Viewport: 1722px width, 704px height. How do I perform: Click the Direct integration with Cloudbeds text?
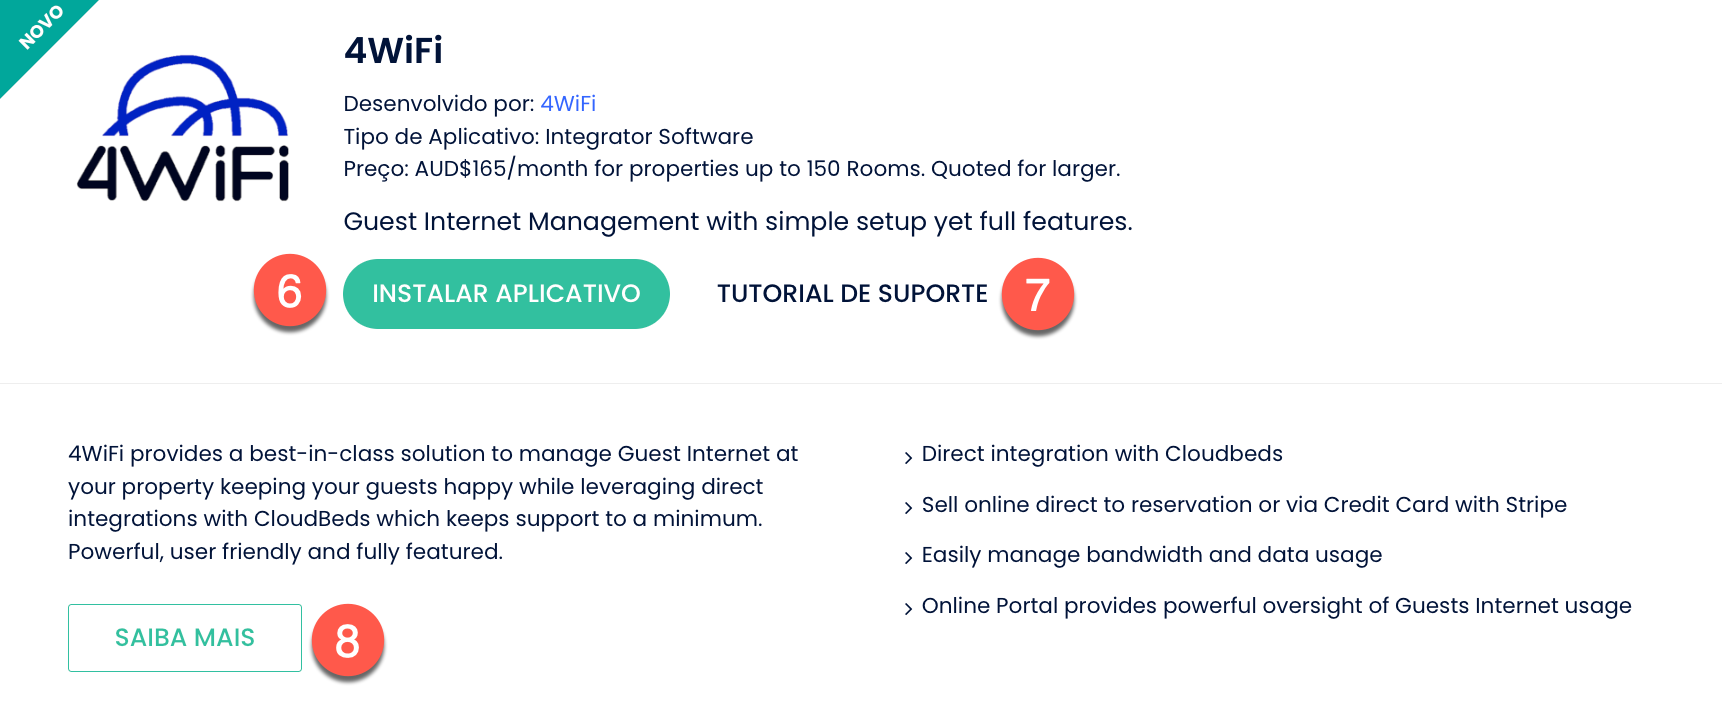(x=1101, y=454)
